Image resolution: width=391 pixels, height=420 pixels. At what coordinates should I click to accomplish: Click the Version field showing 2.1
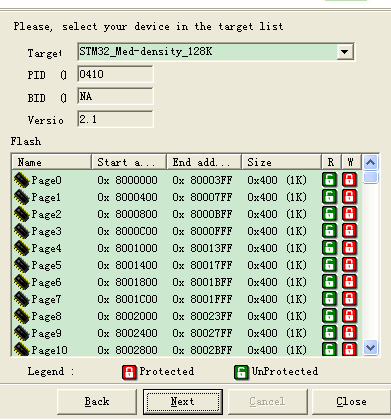click(x=115, y=119)
